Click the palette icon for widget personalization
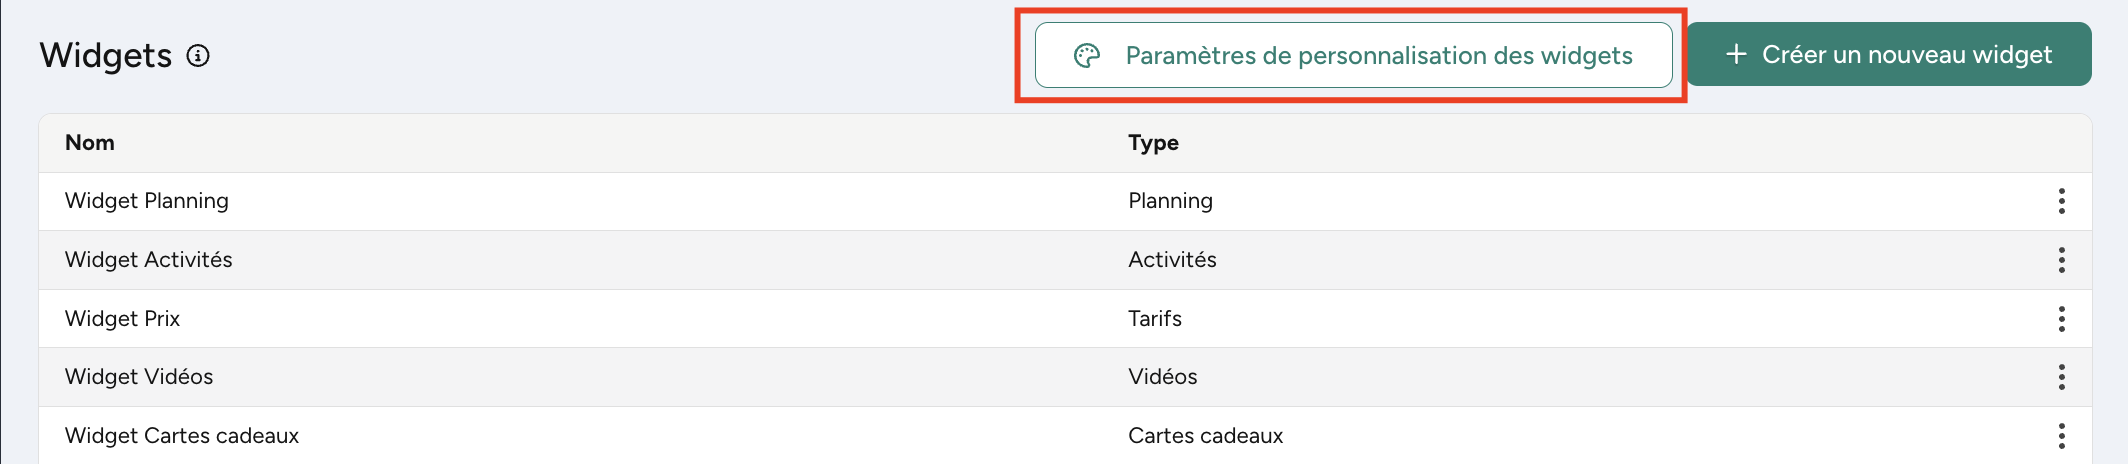 (x=1087, y=56)
